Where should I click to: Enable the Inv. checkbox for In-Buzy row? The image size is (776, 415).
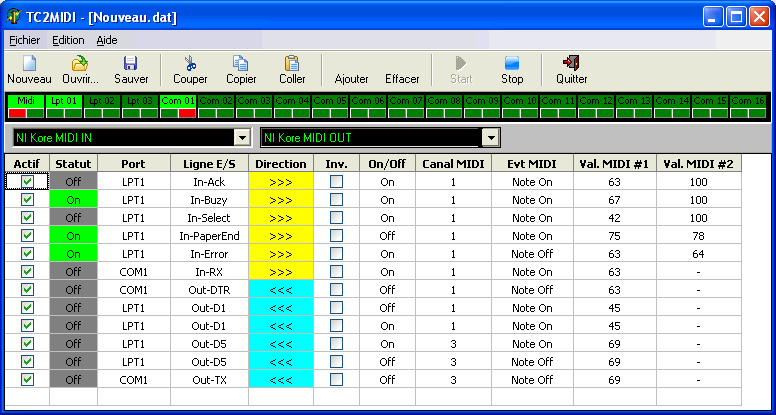point(337,199)
